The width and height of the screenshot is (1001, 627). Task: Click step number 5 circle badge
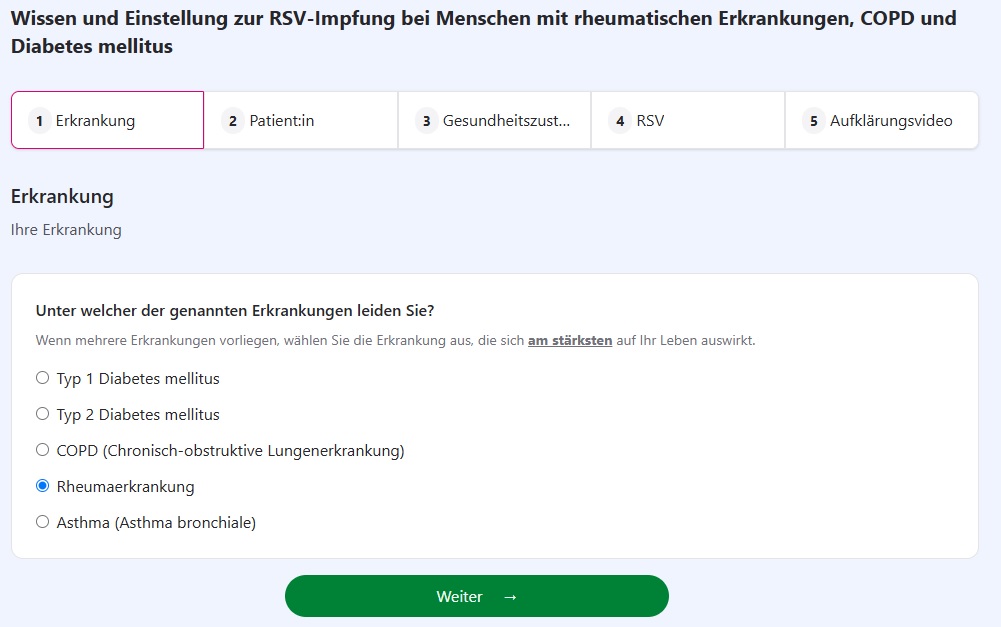click(x=813, y=121)
